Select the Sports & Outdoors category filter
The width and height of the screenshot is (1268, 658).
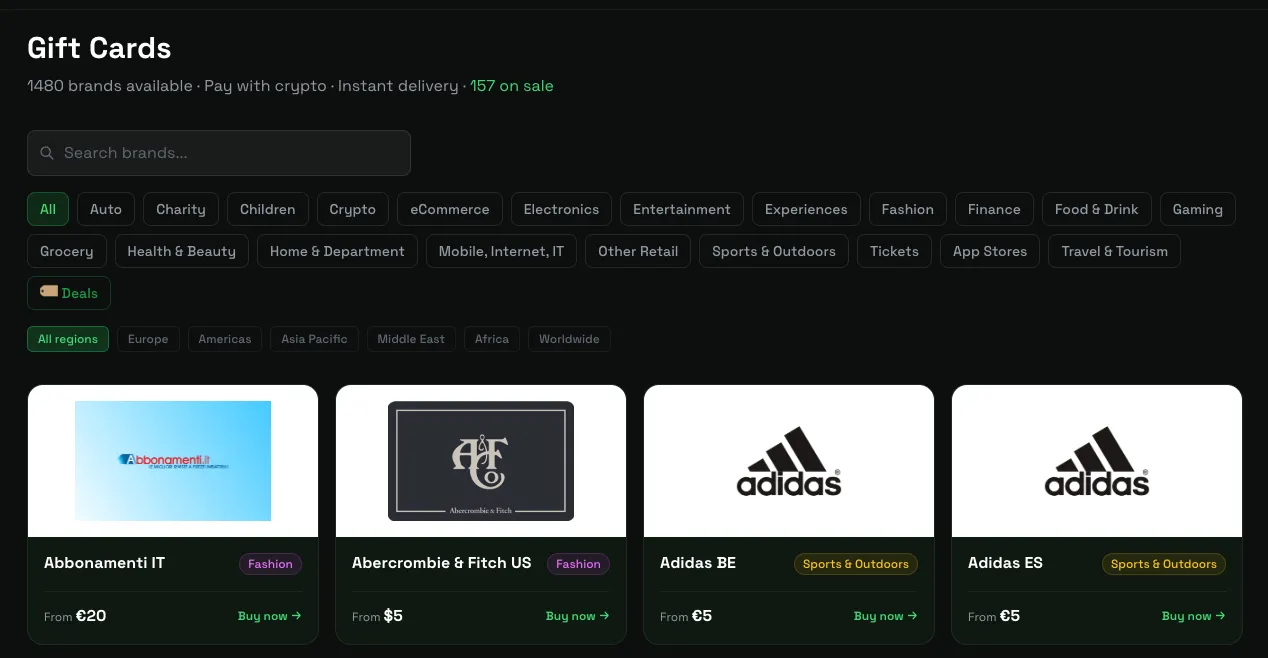(774, 251)
